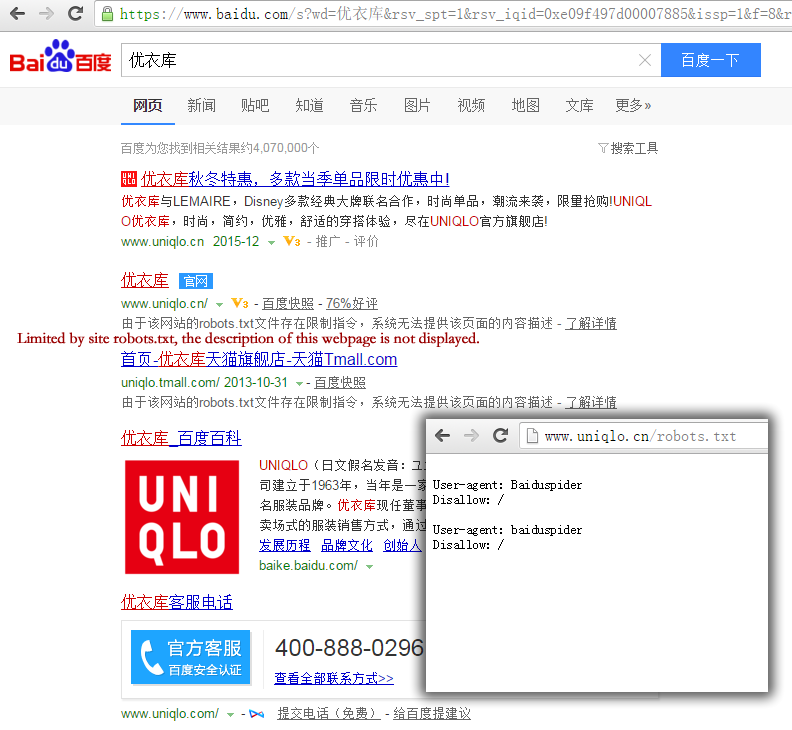Screen dimensions: 792x730
Task: Click 了解详情 under the Tmall result
Action: coord(591,403)
